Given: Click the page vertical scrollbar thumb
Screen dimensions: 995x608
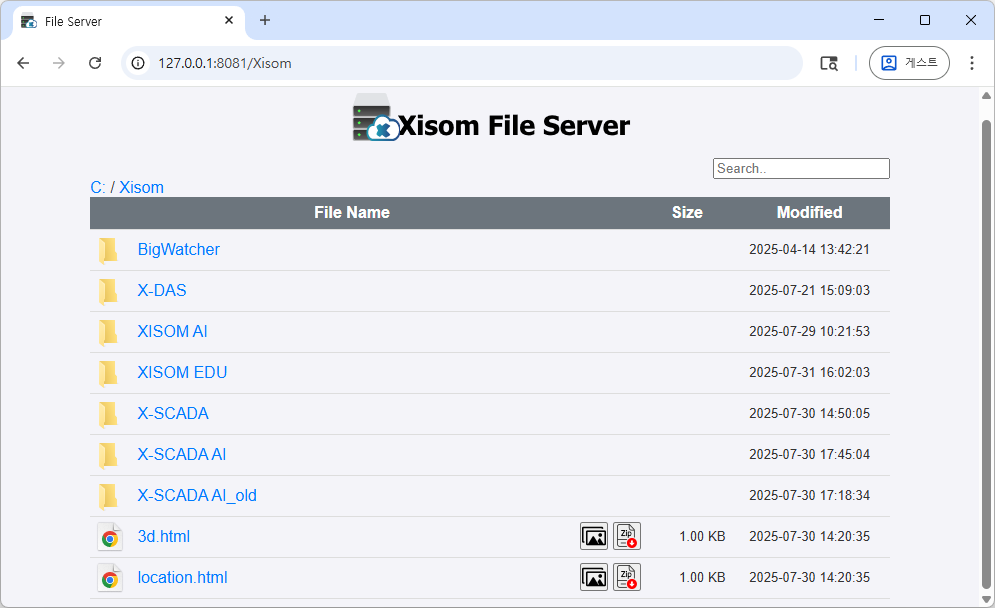Looking at the screenshot, I should pos(986,354).
